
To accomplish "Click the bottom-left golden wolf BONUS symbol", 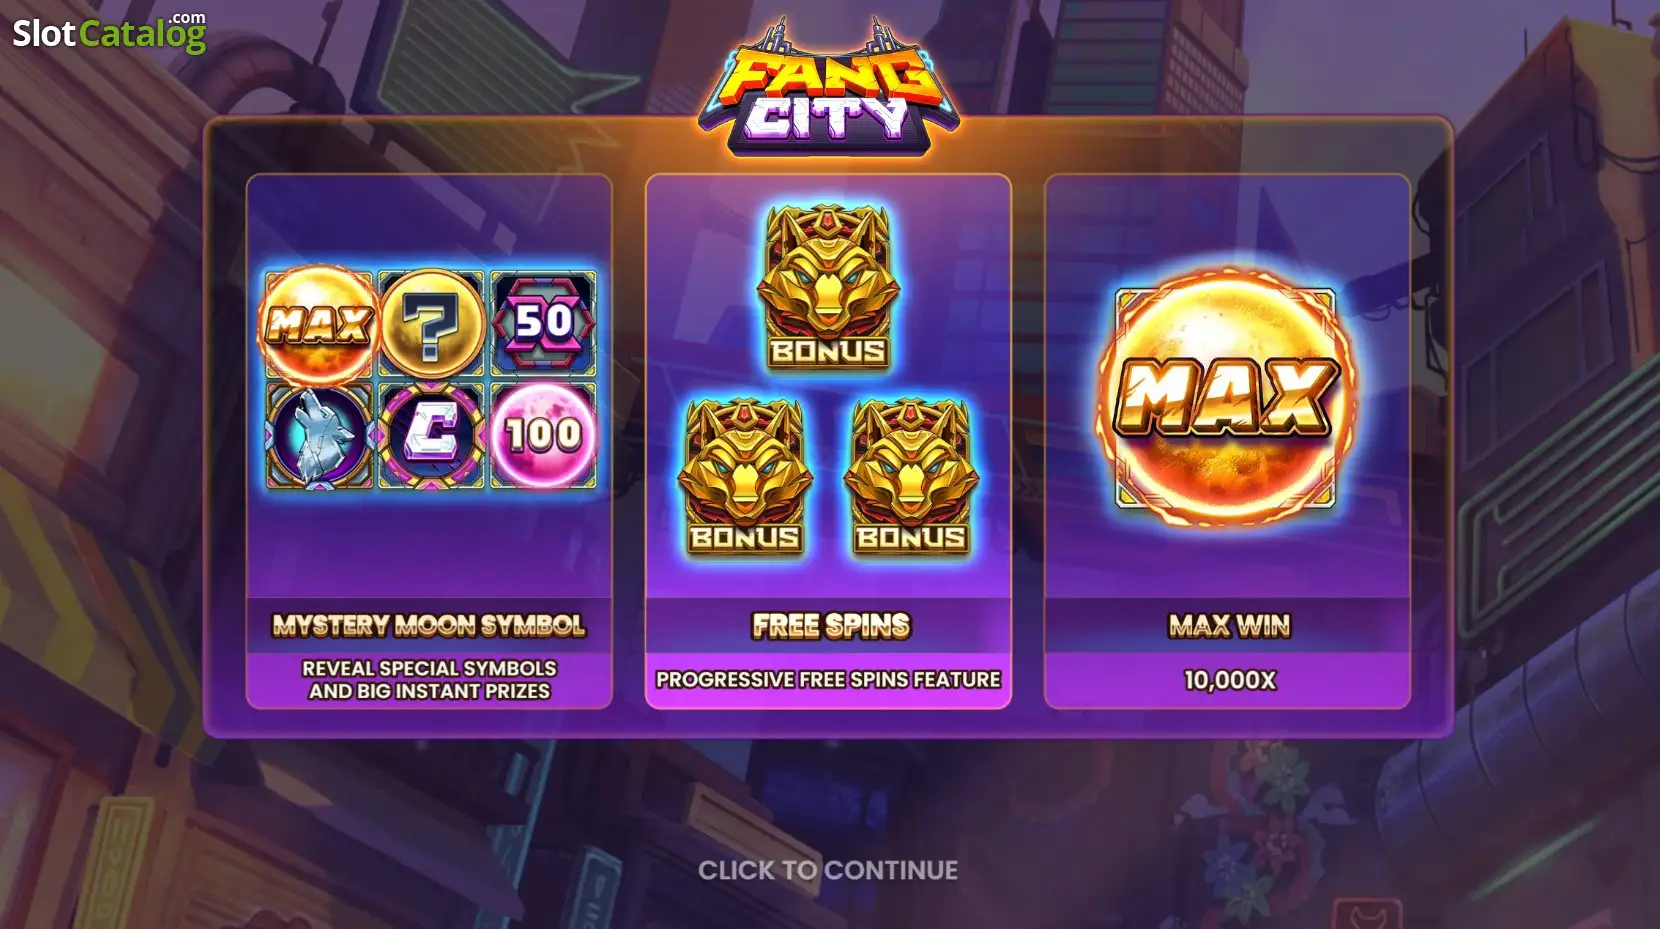I will click(x=745, y=477).
